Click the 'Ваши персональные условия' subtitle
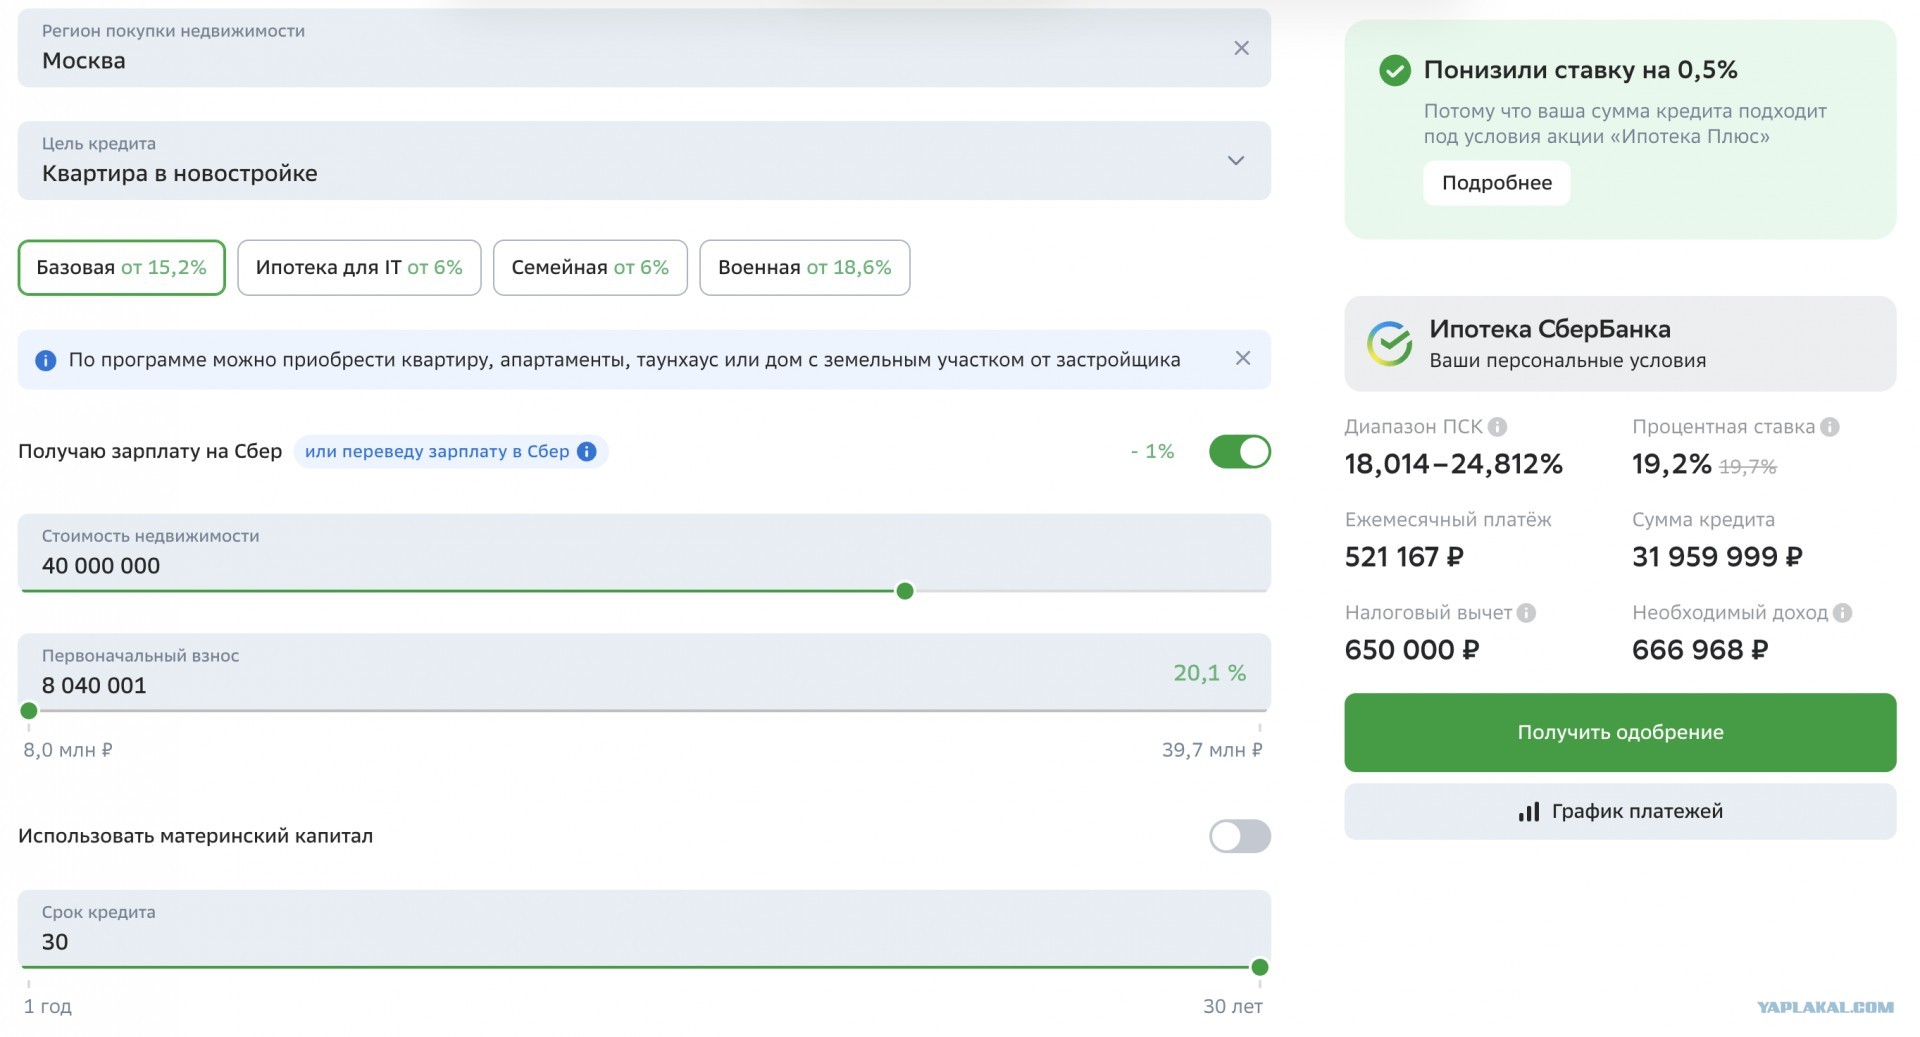1920x1037 pixels. click(1567, 361)
